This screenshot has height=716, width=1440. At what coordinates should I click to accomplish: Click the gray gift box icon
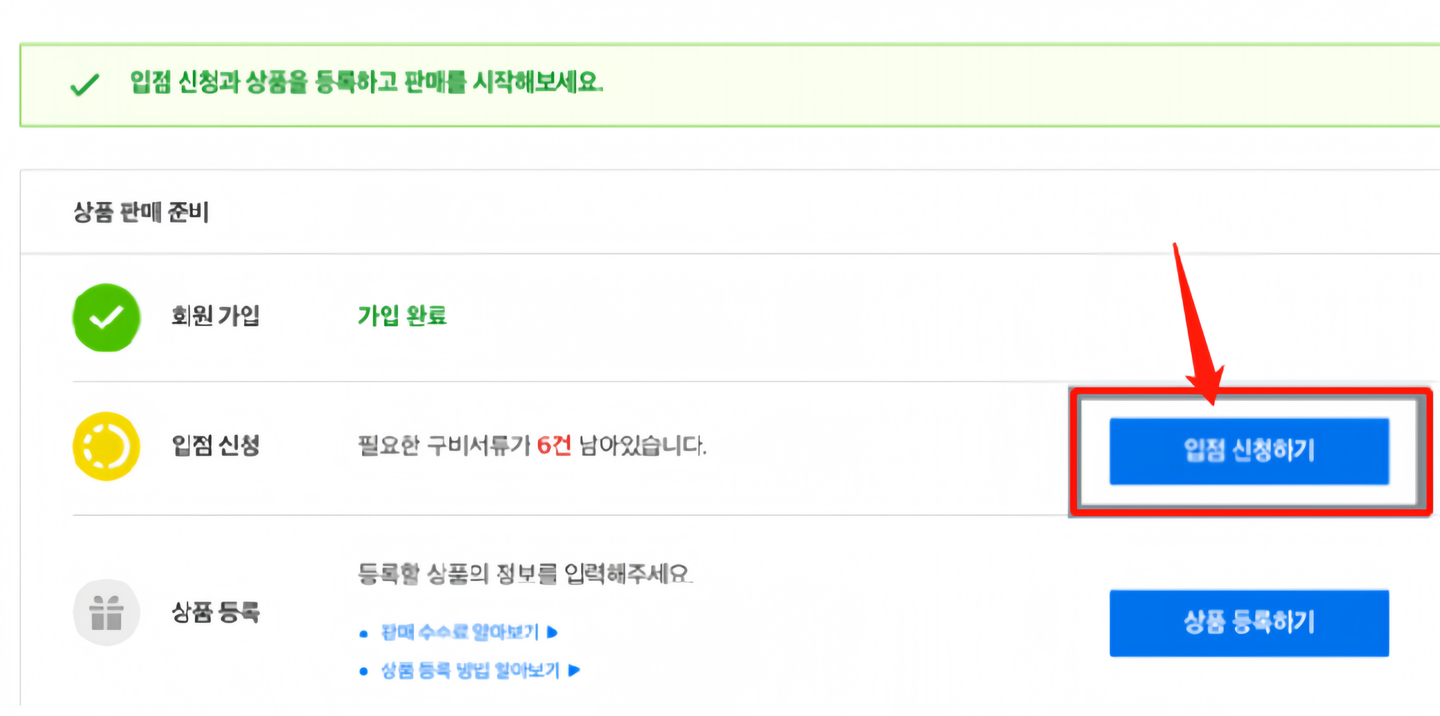pyautogui.click(x=105, y=612)
